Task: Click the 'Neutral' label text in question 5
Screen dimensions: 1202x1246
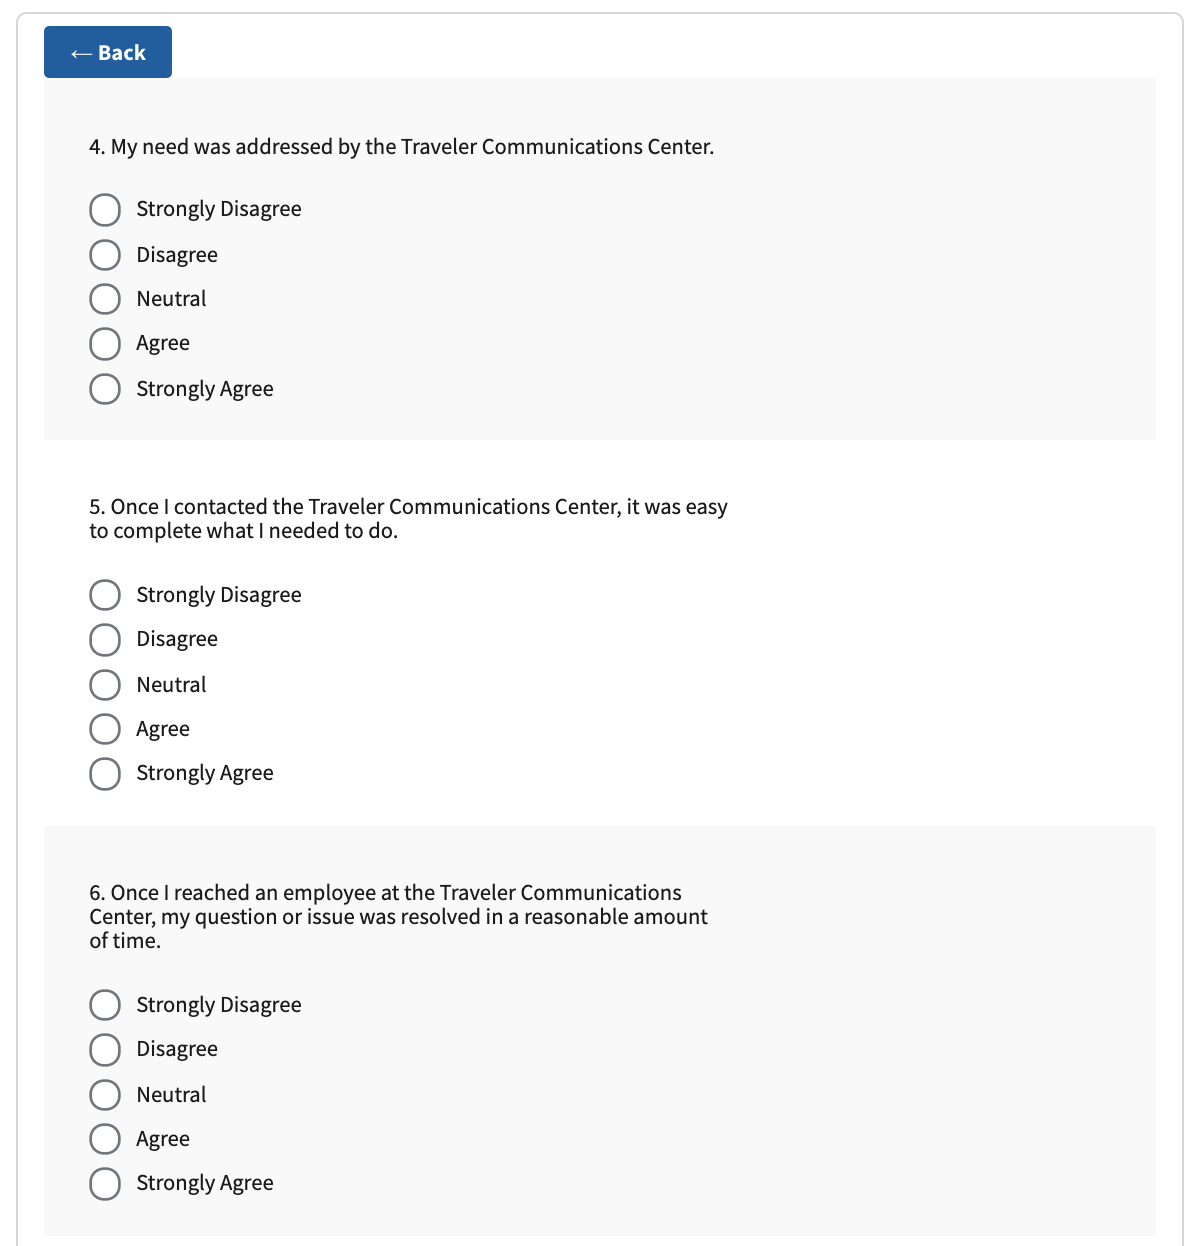Action: (x=171, y=685)
